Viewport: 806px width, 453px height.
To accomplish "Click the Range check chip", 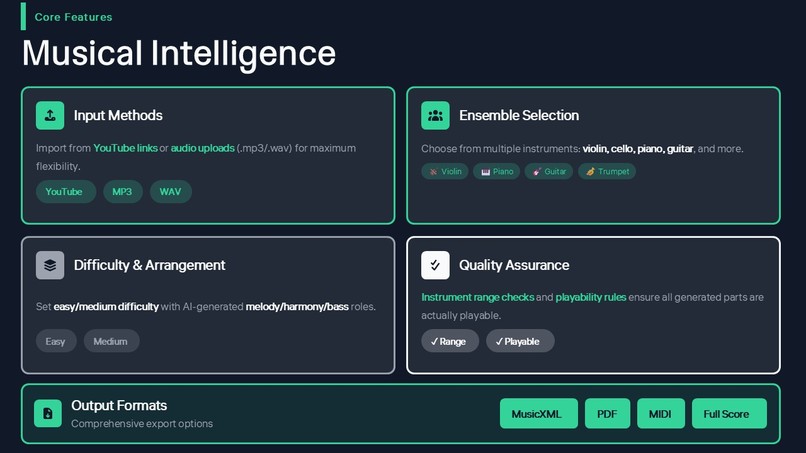I will click(x=450, y=341).
